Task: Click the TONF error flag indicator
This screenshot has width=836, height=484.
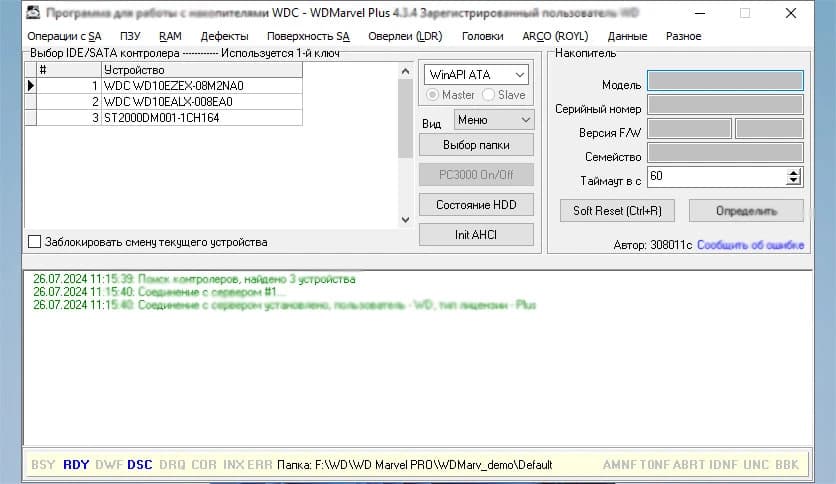Action: 655,465
